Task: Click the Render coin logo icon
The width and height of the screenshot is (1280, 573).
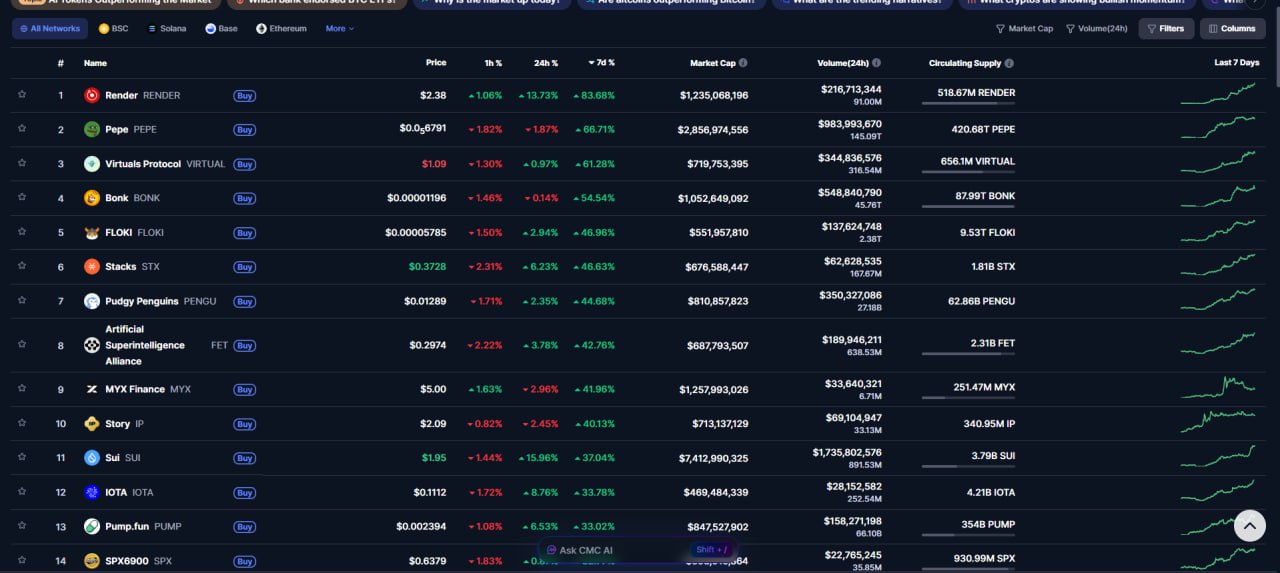Action: [92, 95]
